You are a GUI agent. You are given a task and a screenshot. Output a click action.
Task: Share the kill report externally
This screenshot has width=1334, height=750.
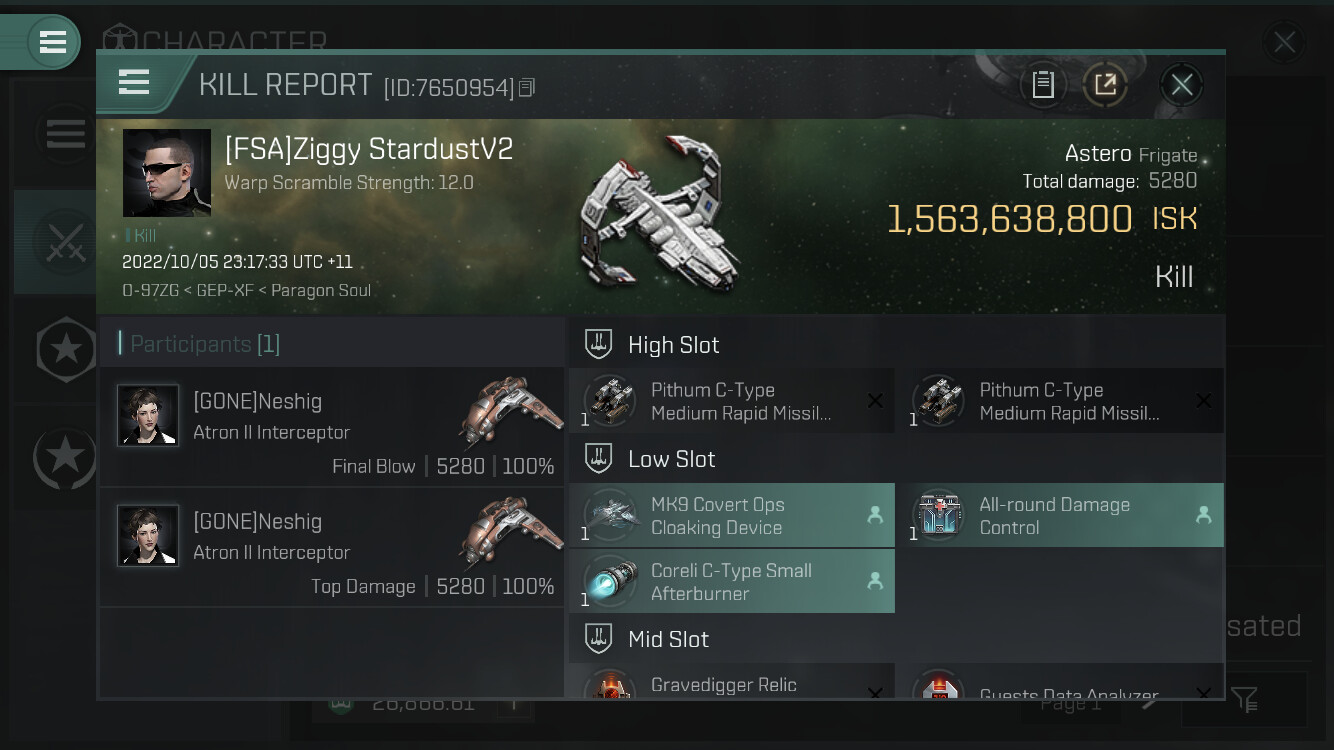(1105, 85)
